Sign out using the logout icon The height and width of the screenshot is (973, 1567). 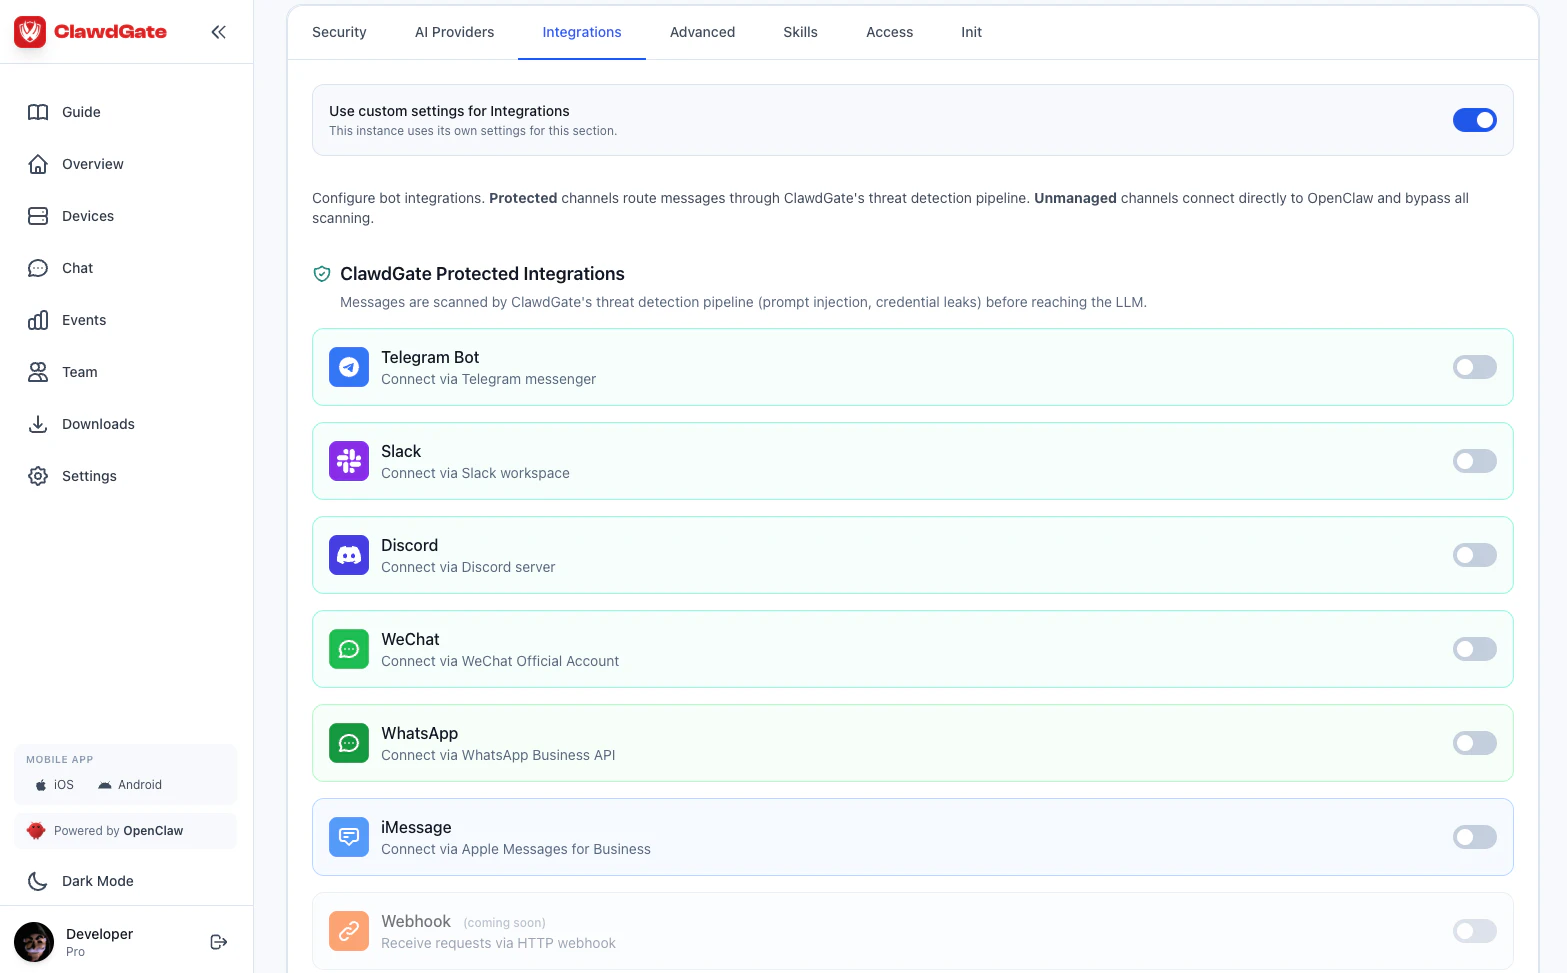click(219, 942)
